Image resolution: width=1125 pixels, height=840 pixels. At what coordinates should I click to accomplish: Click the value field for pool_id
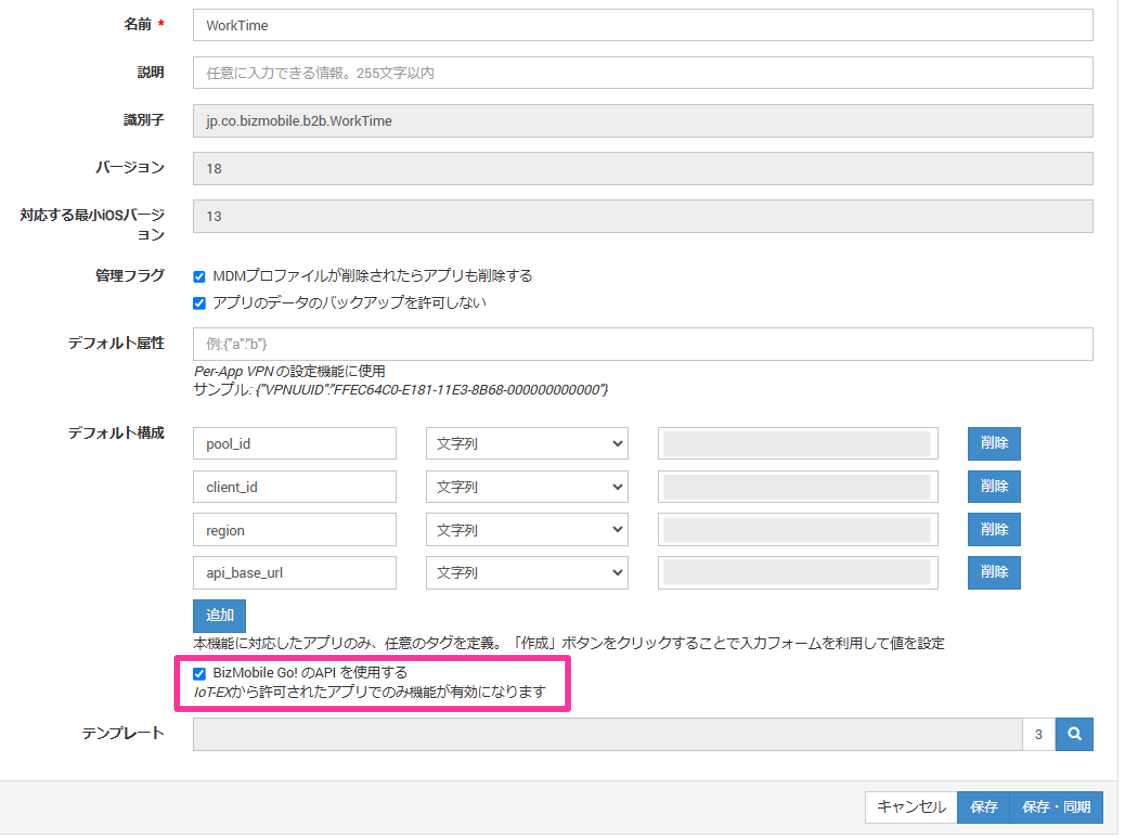tap(797, 444)
